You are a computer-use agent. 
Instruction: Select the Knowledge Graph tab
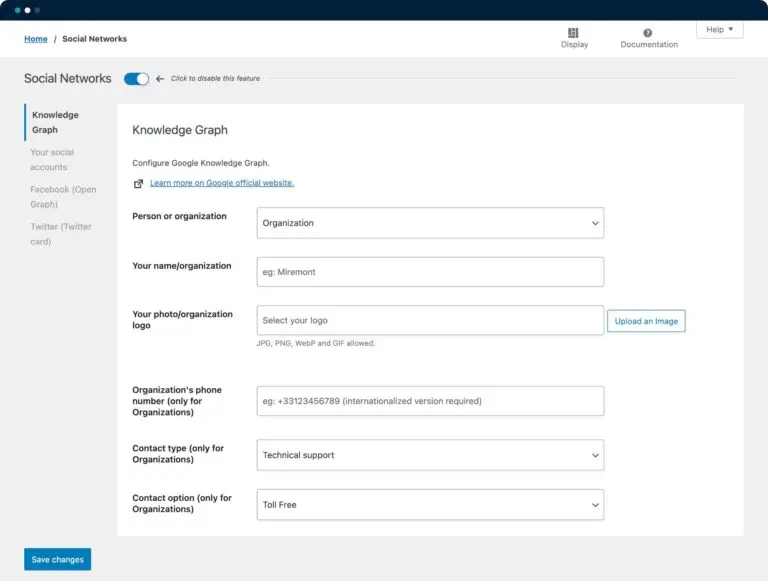55,122
